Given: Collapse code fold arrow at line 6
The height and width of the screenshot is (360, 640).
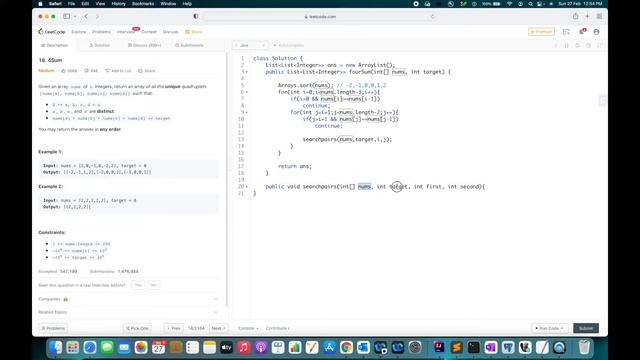Looking at the screenshot, I should pos(247,92).
